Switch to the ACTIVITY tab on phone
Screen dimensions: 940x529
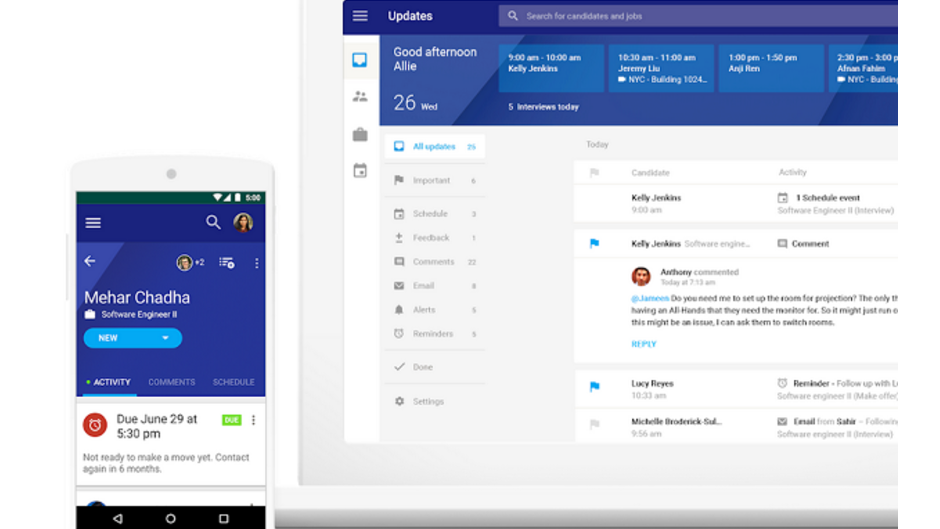coord(108,383)
